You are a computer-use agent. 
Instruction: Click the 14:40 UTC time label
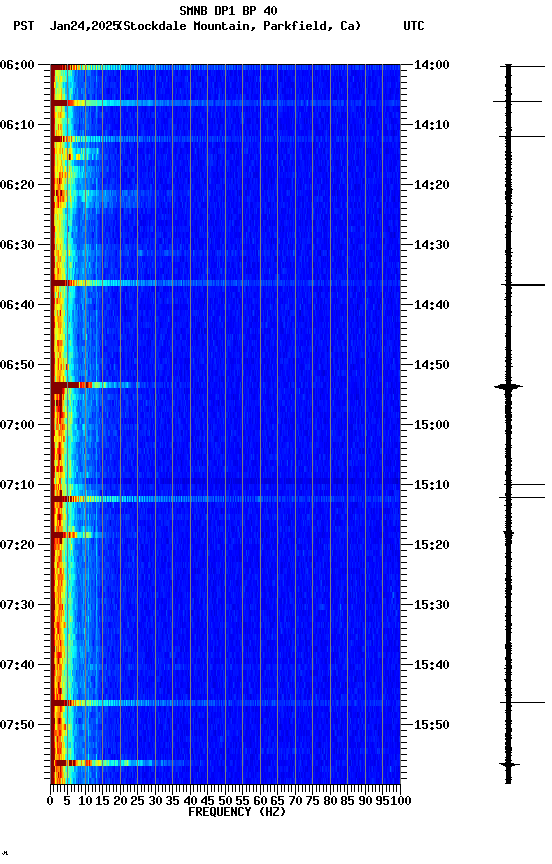pos(432,305)
